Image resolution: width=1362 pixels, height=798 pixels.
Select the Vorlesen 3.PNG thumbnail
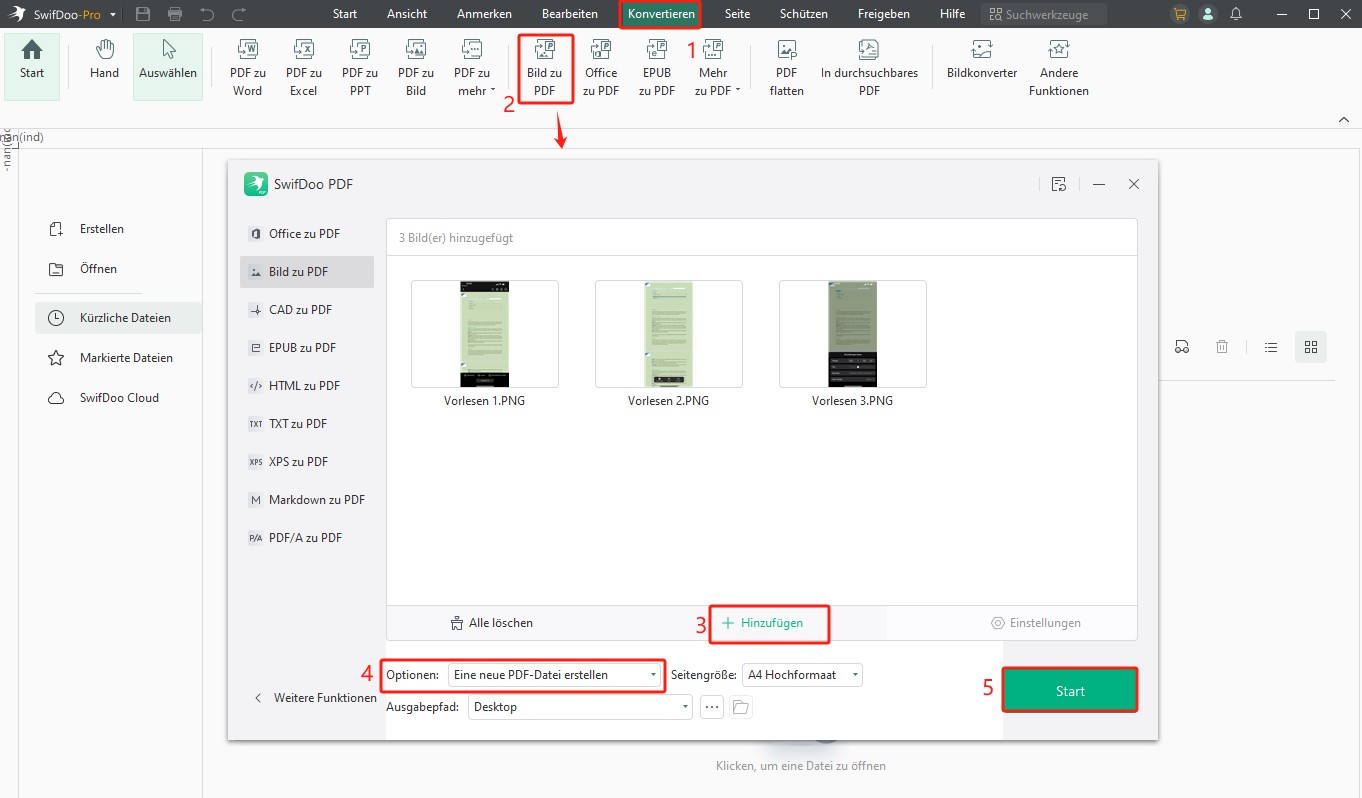pos(853,334)
